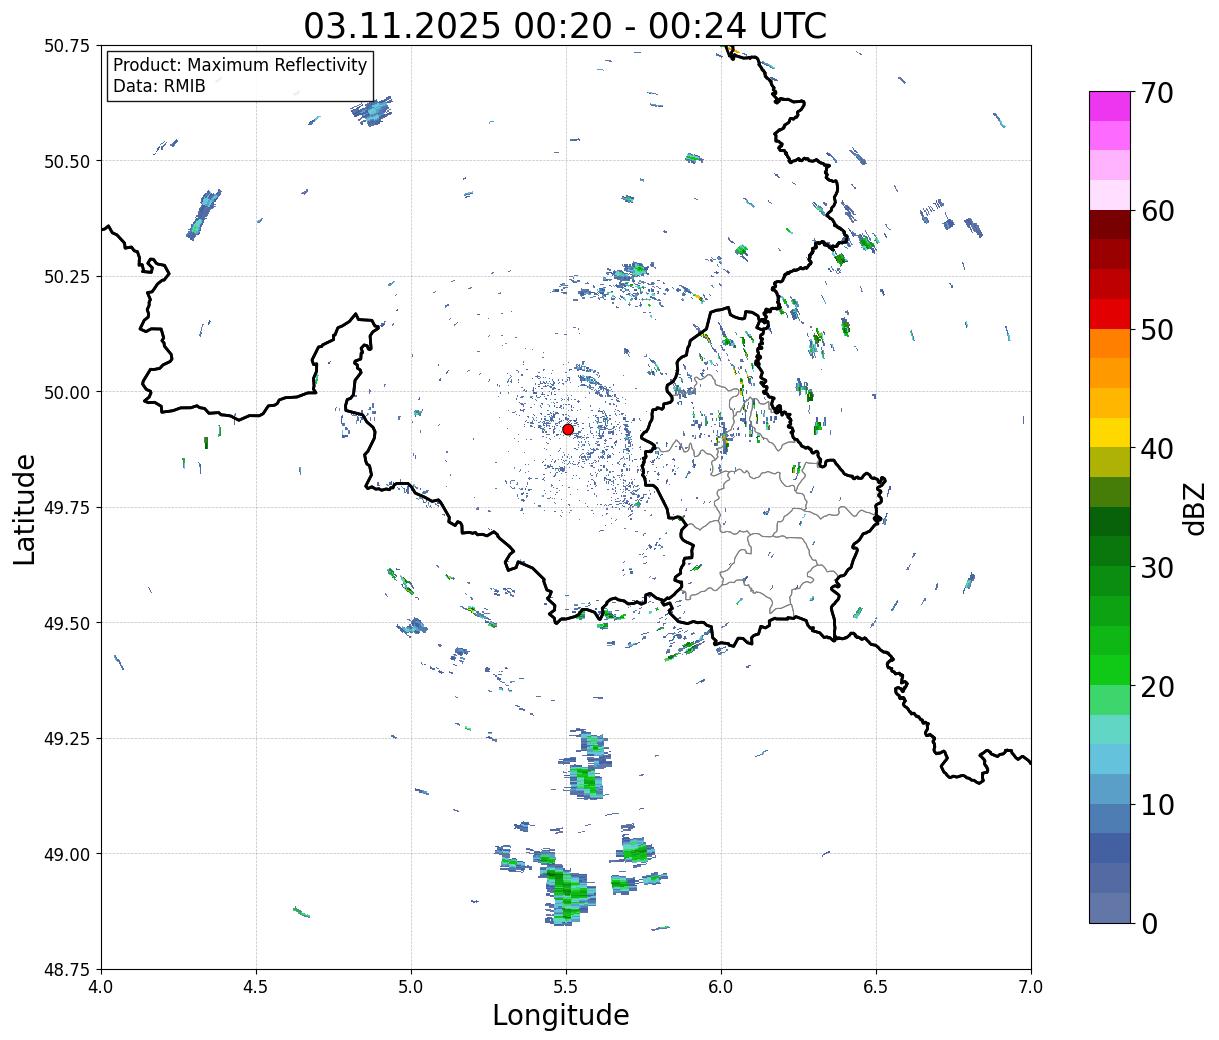Click the 'dBZ' colorbar label
The image size is (1219, 1040).
point(1194,508)
